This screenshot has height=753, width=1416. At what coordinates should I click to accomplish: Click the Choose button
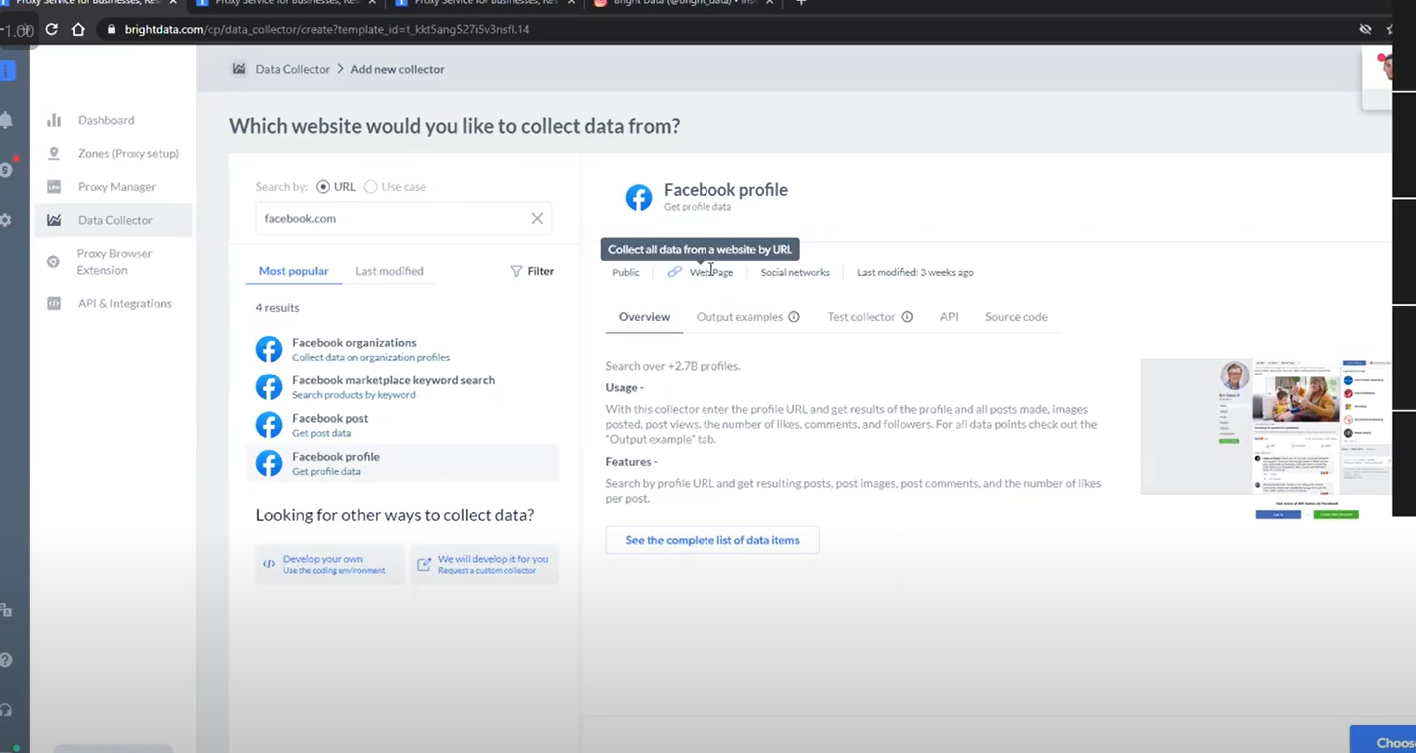1385,741
